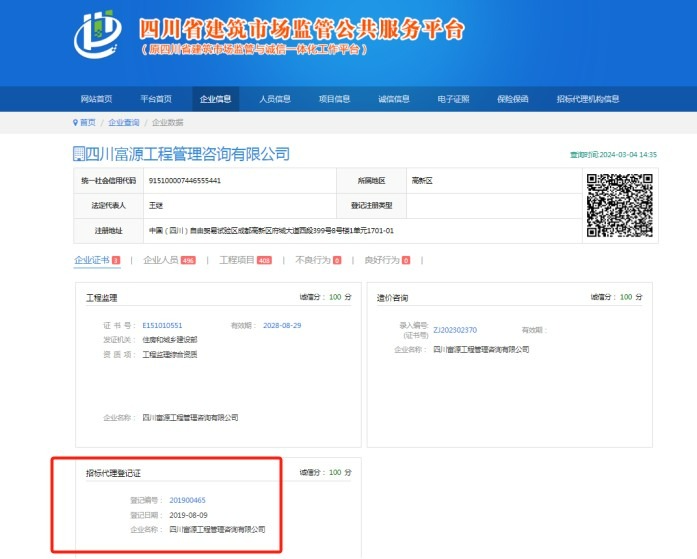
Task: Click registration date 2019-08-09
Action: pos(188,515)
